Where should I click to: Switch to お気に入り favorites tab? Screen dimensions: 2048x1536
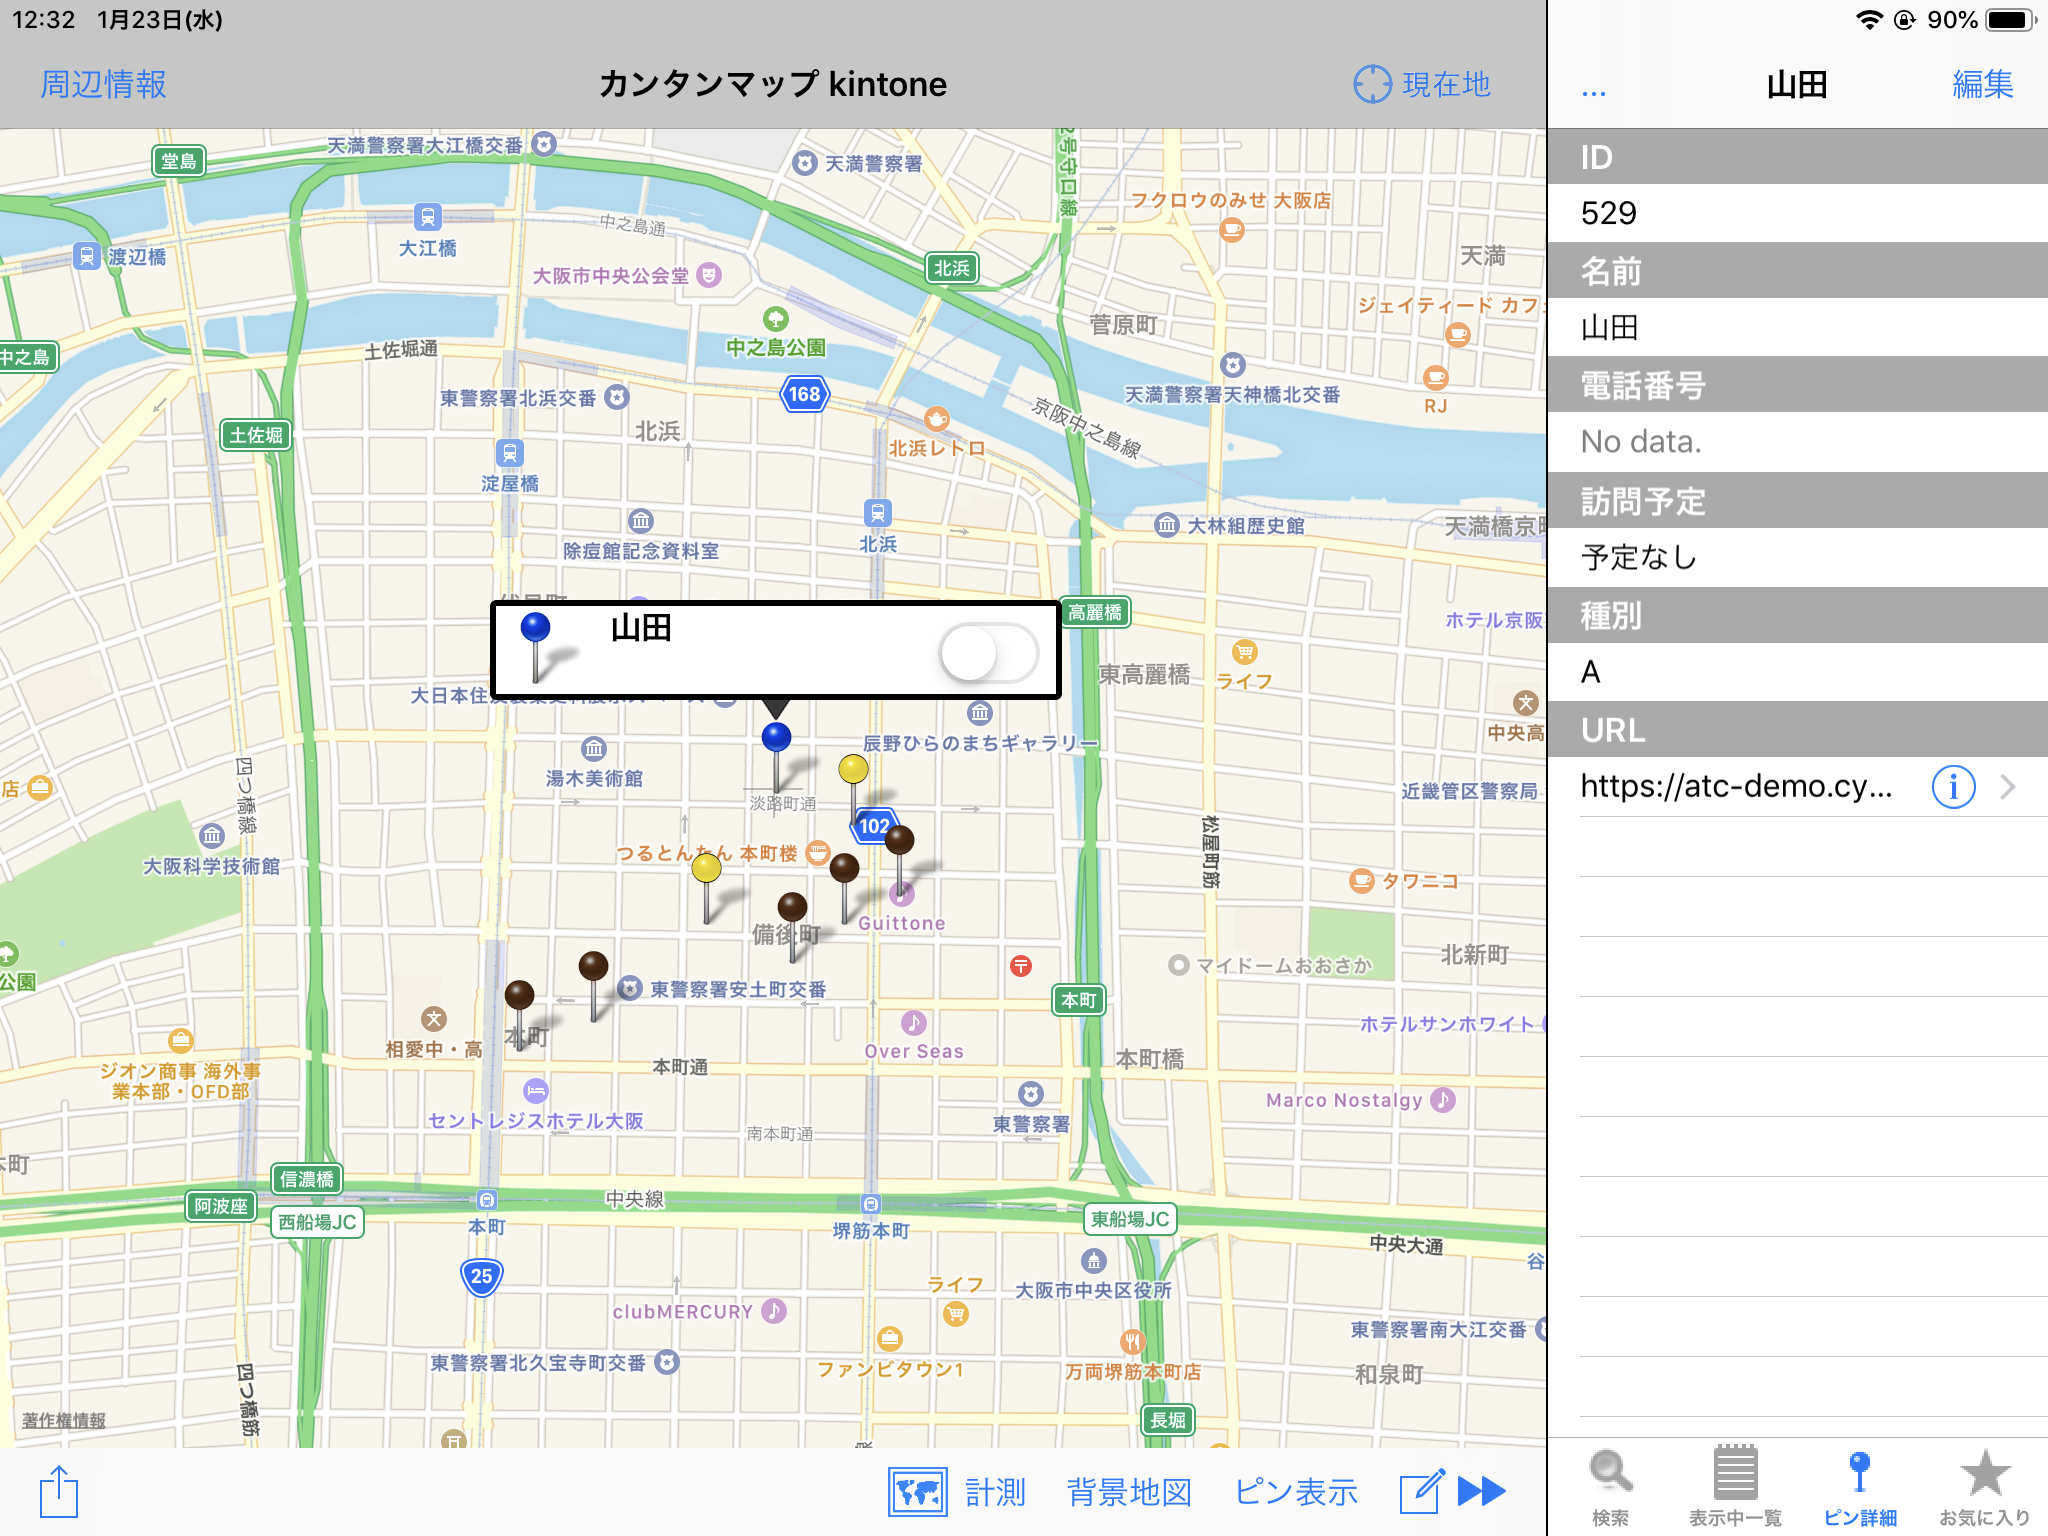(1985, 1487)
